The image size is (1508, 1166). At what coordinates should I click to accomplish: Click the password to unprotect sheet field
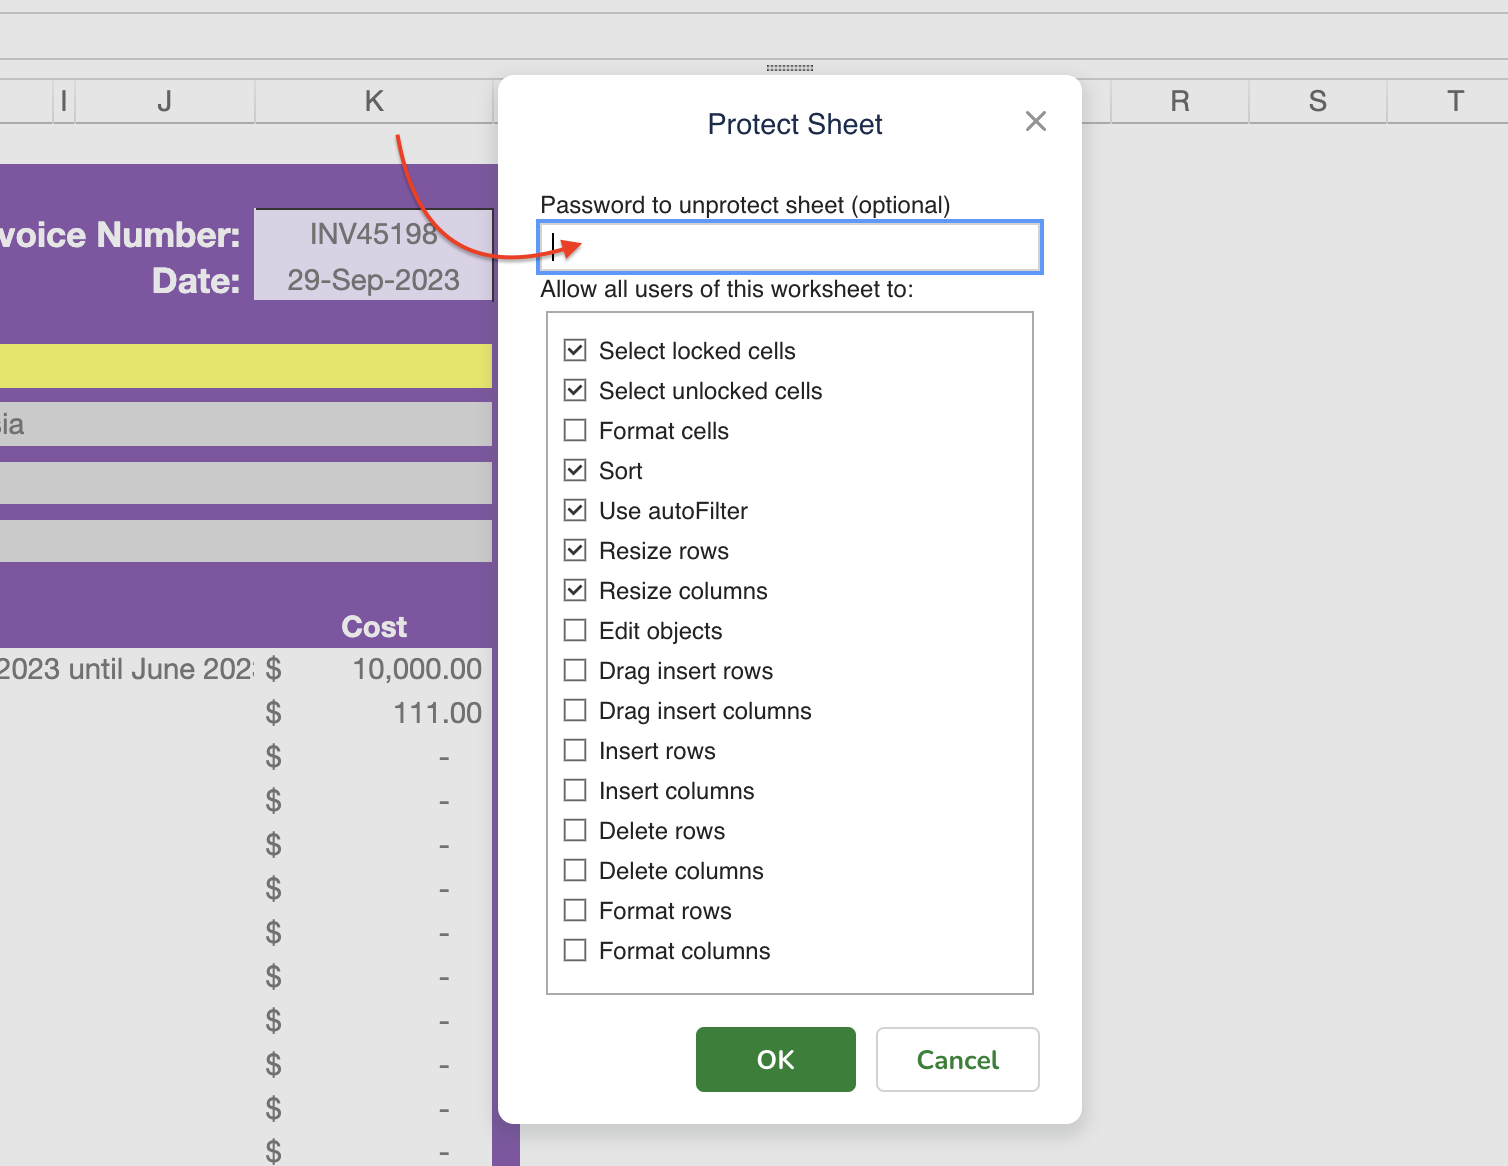pyautogui.click(x=790, y=247)
